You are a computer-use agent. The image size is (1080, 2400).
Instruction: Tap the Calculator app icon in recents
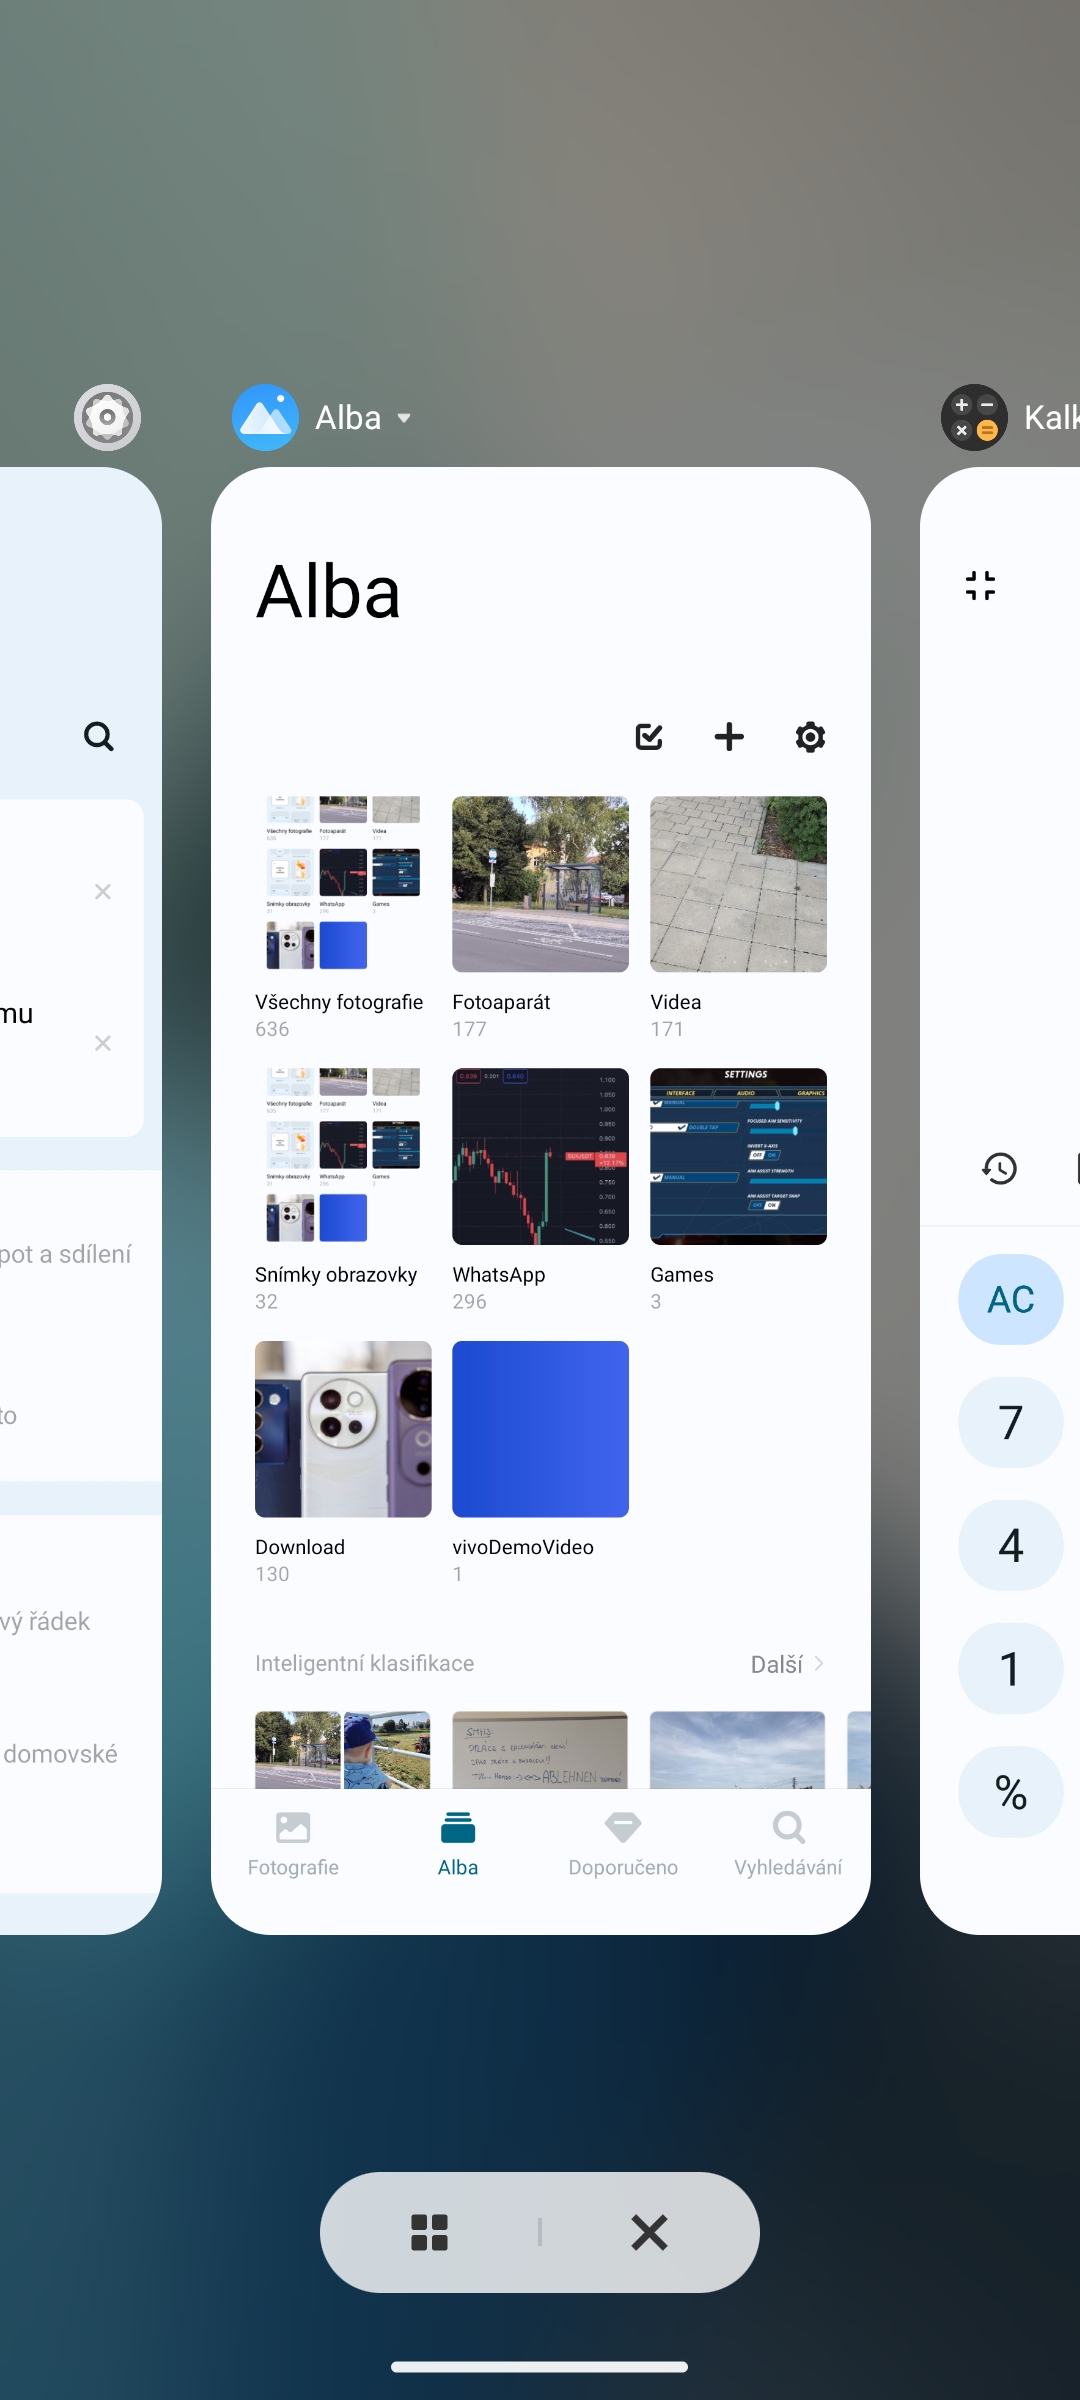click(974, 417)
